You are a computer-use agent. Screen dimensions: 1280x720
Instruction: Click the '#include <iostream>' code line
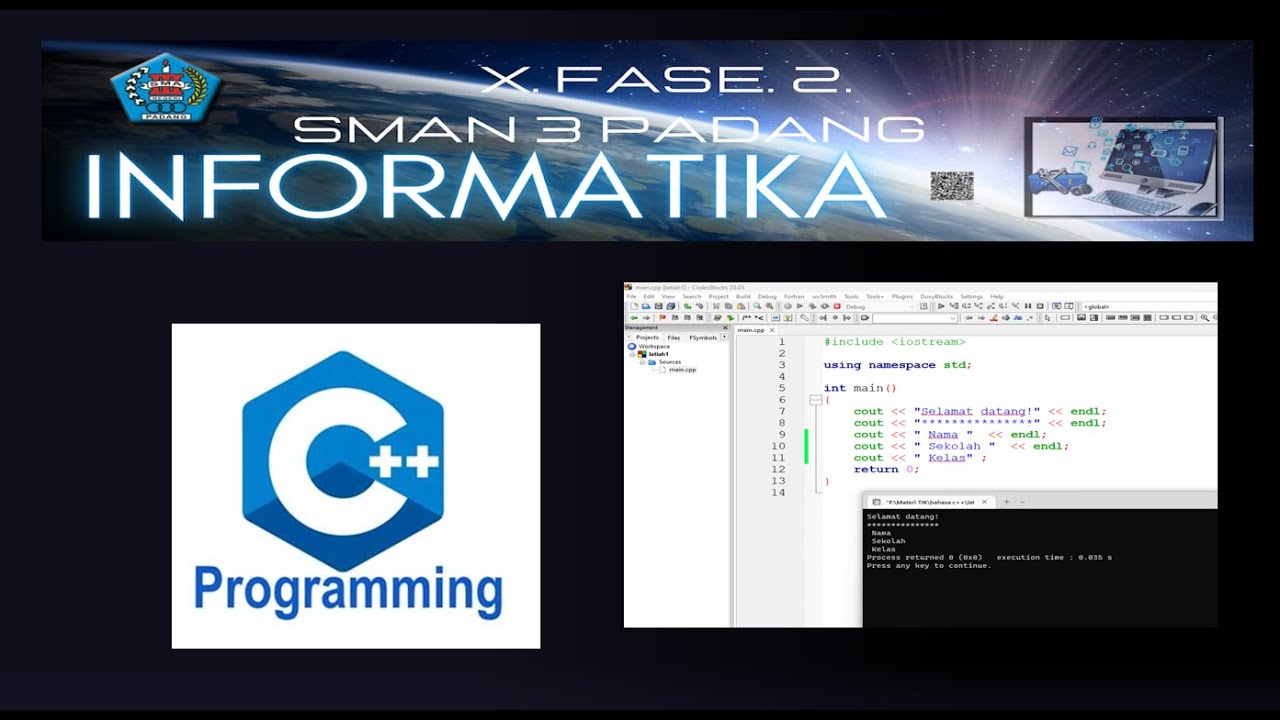(895, 342)
